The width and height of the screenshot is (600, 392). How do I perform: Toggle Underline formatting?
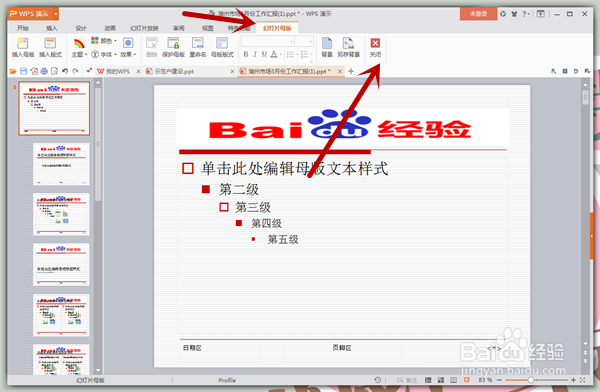click(x=264, y=54)
